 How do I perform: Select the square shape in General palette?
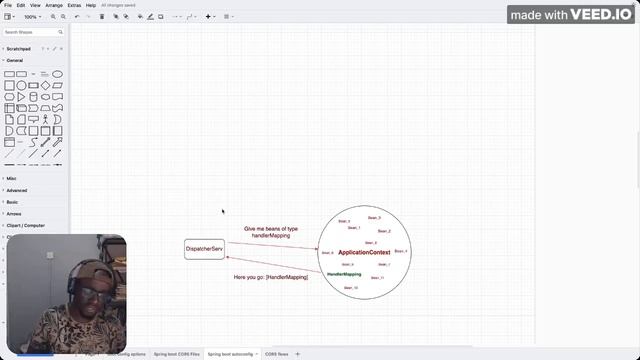pyautogui.click(x=9, y=85)
